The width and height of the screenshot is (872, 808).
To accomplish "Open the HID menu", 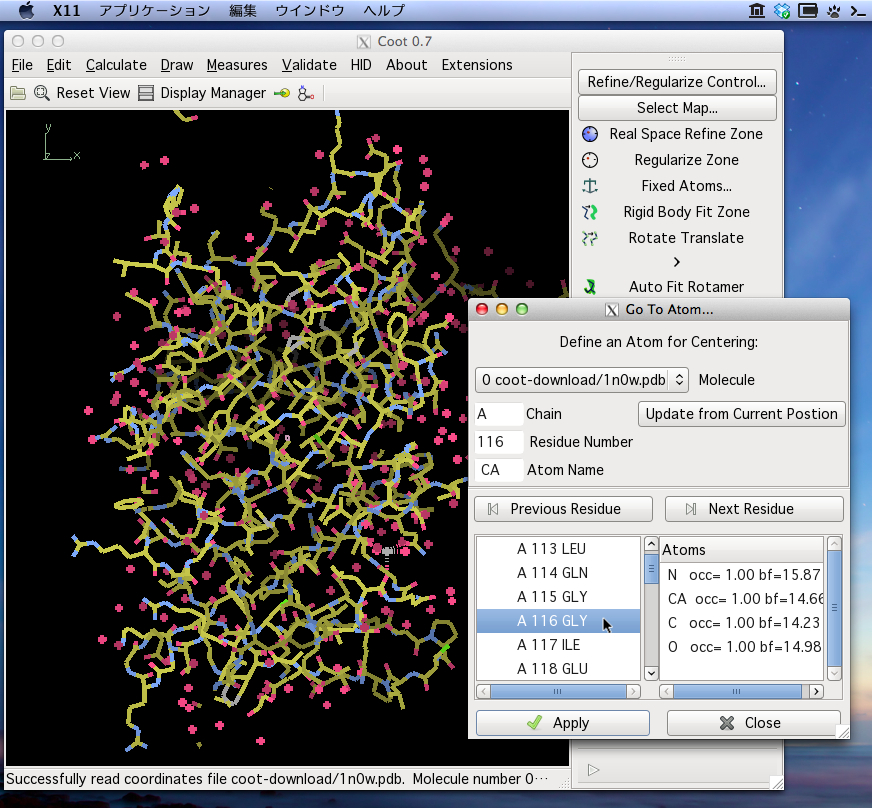I will pyautogui.click(x=361, y=65).
